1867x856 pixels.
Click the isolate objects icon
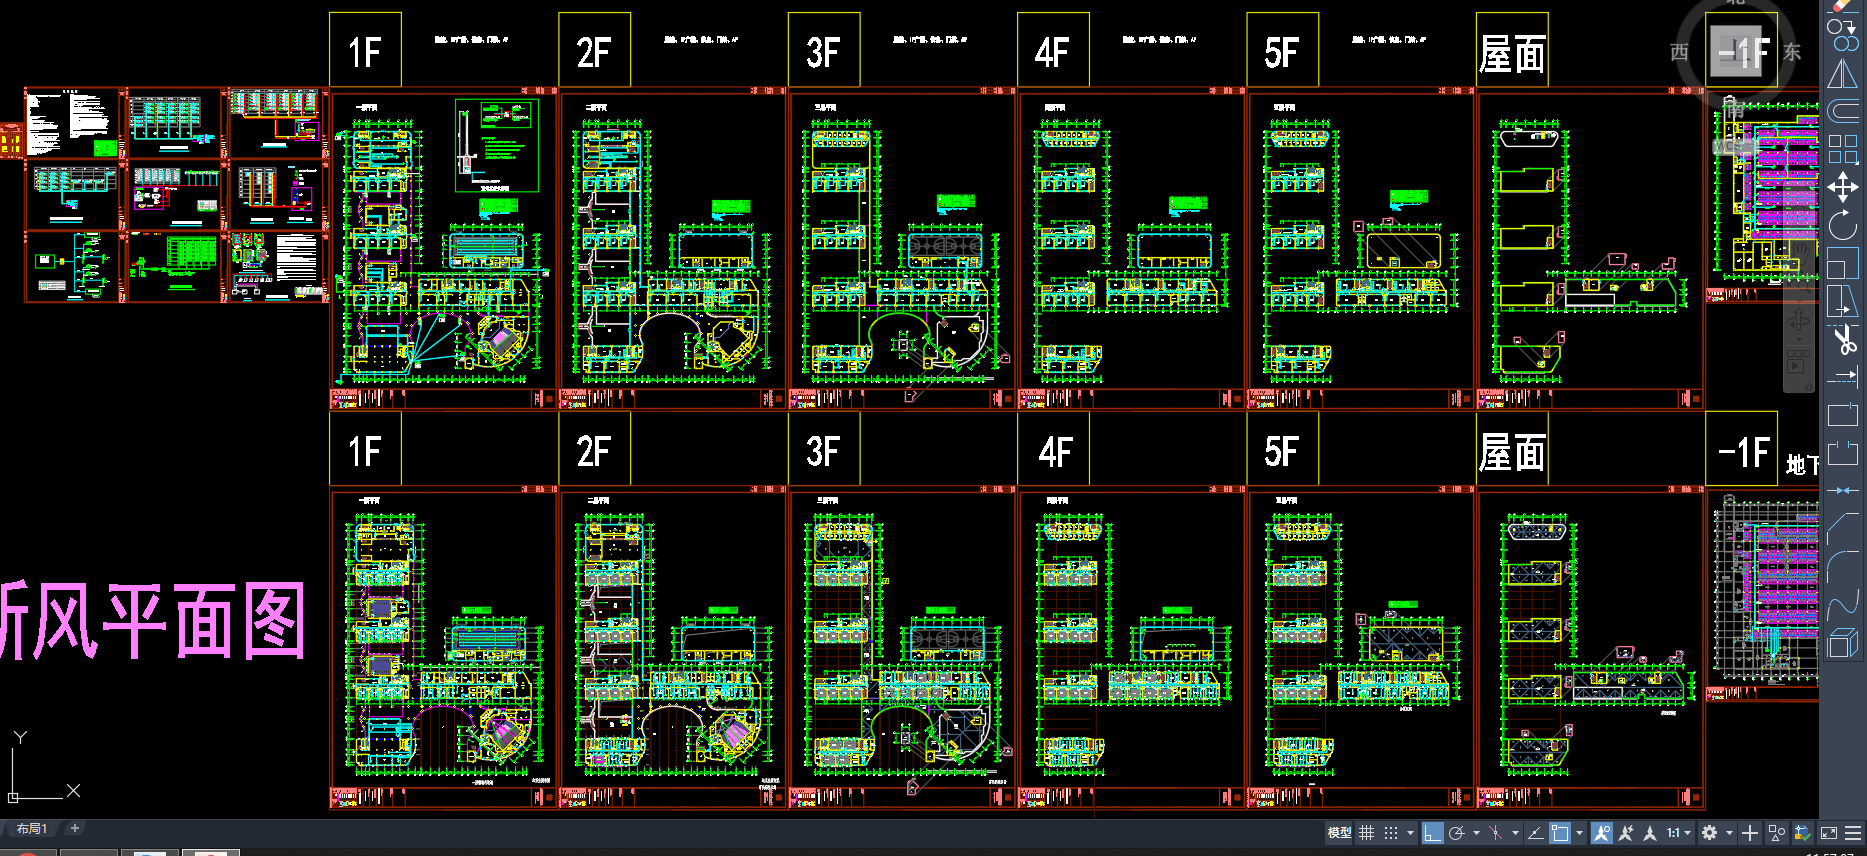[1777, 833]
